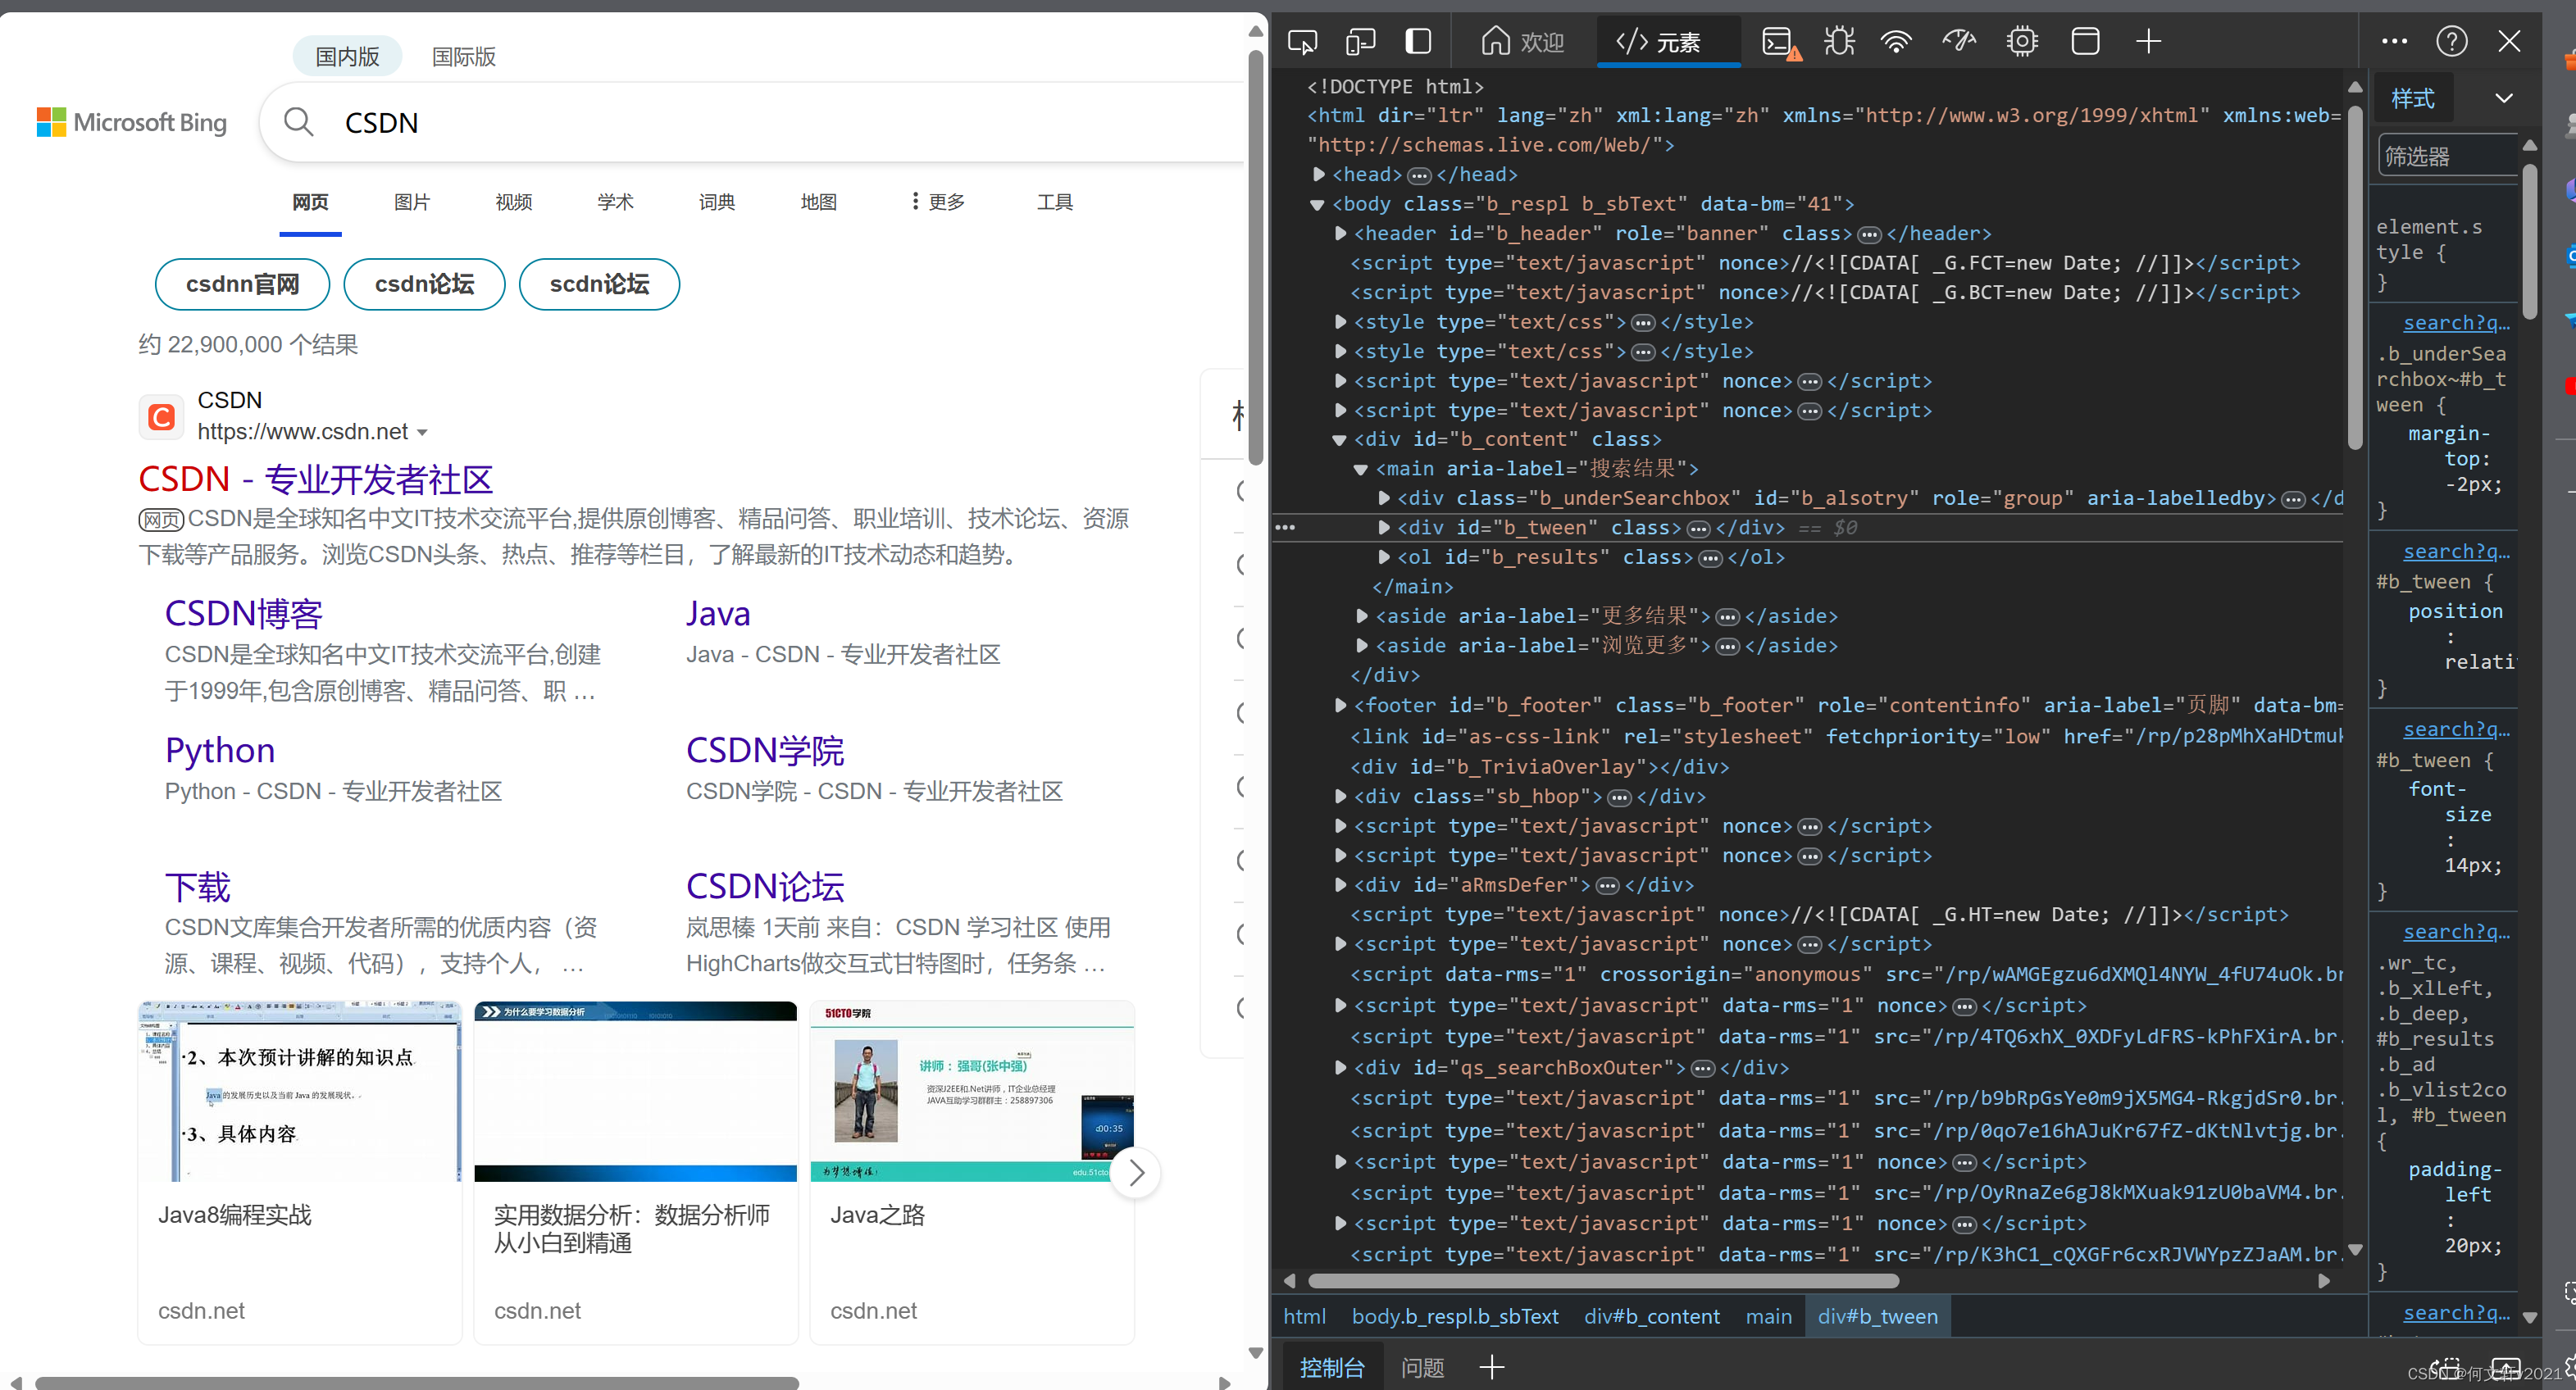Switch to the 欢迎 tab in DevTools
2576x1390 pixels.
tap(1522, 42)
